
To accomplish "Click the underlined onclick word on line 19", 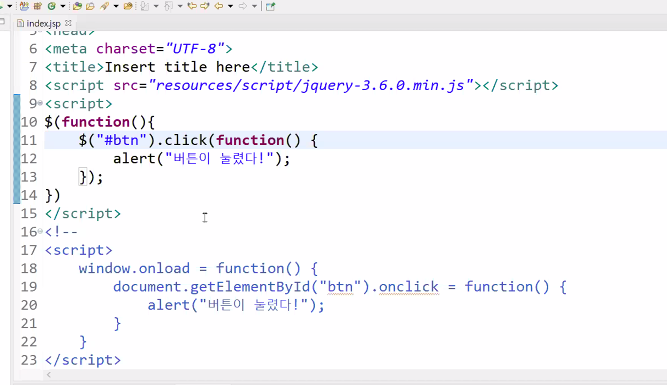I will pyautogui.click(x=408, y=286).
